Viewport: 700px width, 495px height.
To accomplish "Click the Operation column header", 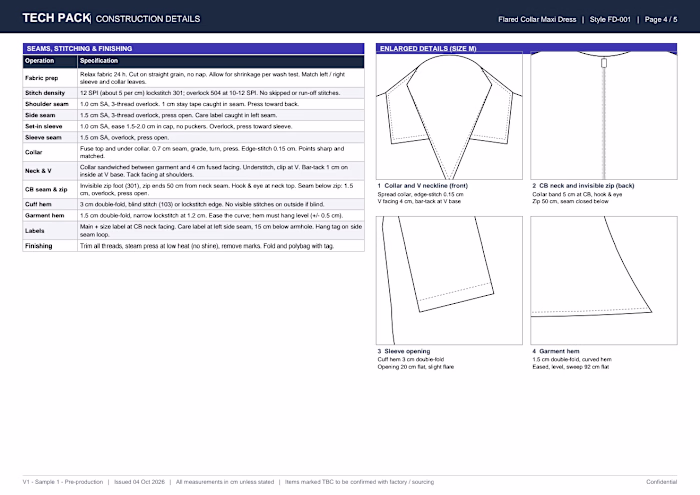I will click(x=40, y=61).
